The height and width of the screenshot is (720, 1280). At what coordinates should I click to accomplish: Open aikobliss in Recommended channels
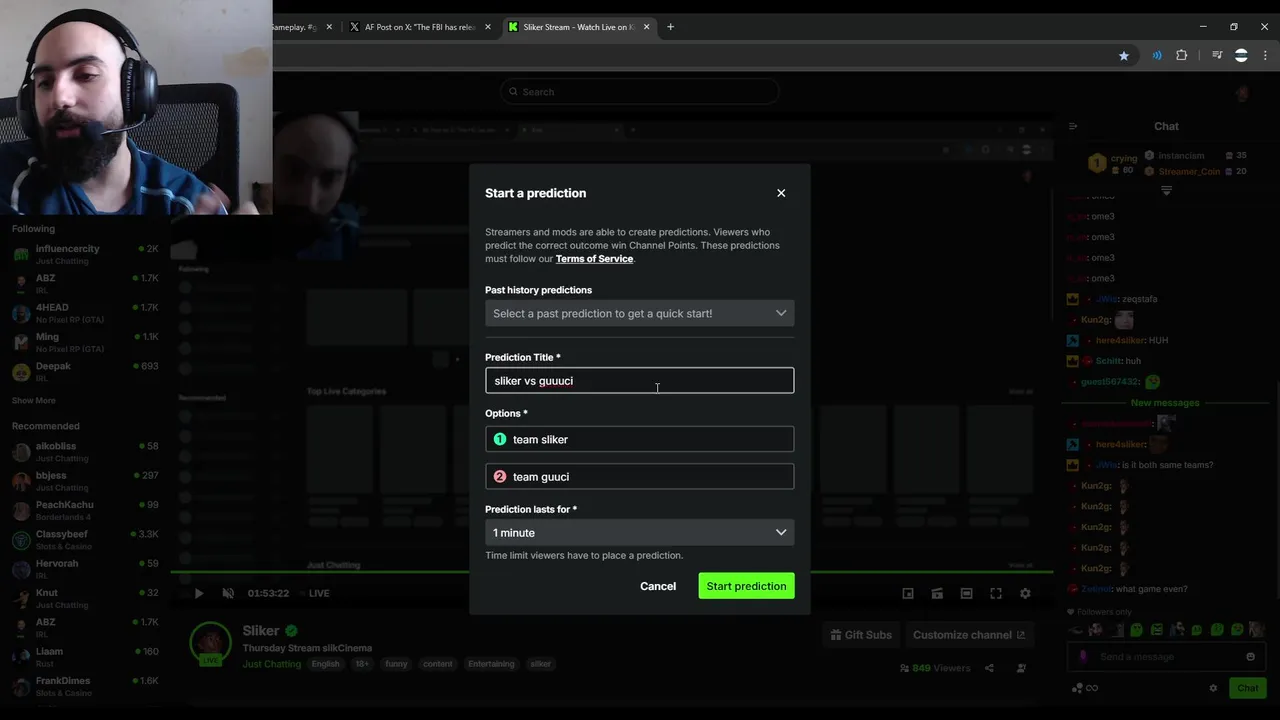[85, 452]
